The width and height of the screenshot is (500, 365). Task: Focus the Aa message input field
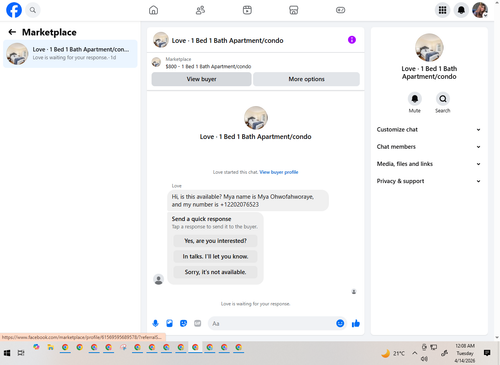coord(272,323)
